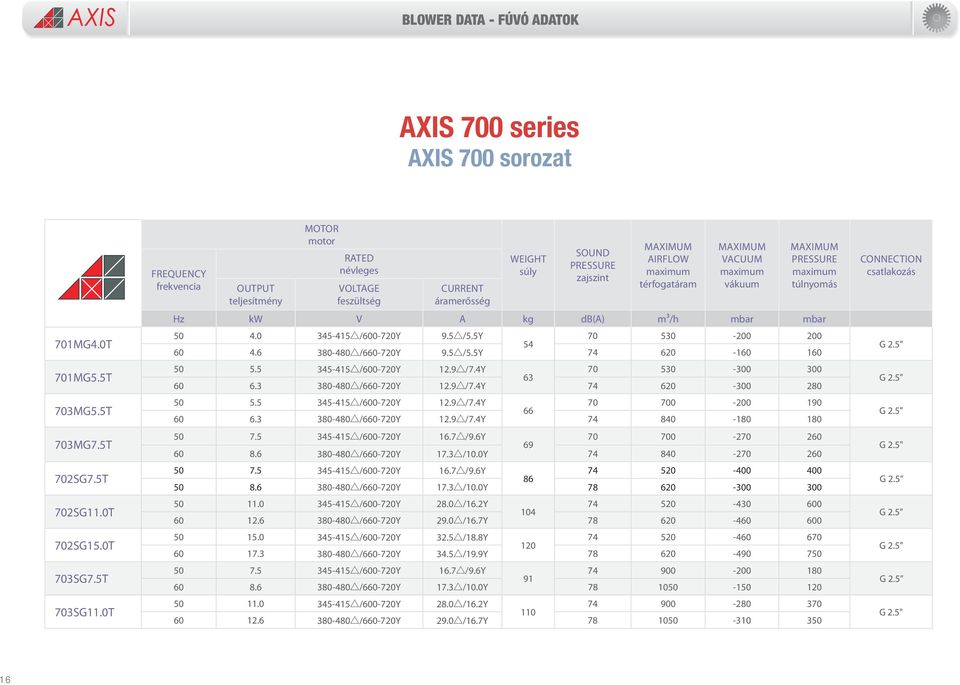Click the weight value 69 for 703MG7.5T
The image size is (960, 685).
click(528, 445)
